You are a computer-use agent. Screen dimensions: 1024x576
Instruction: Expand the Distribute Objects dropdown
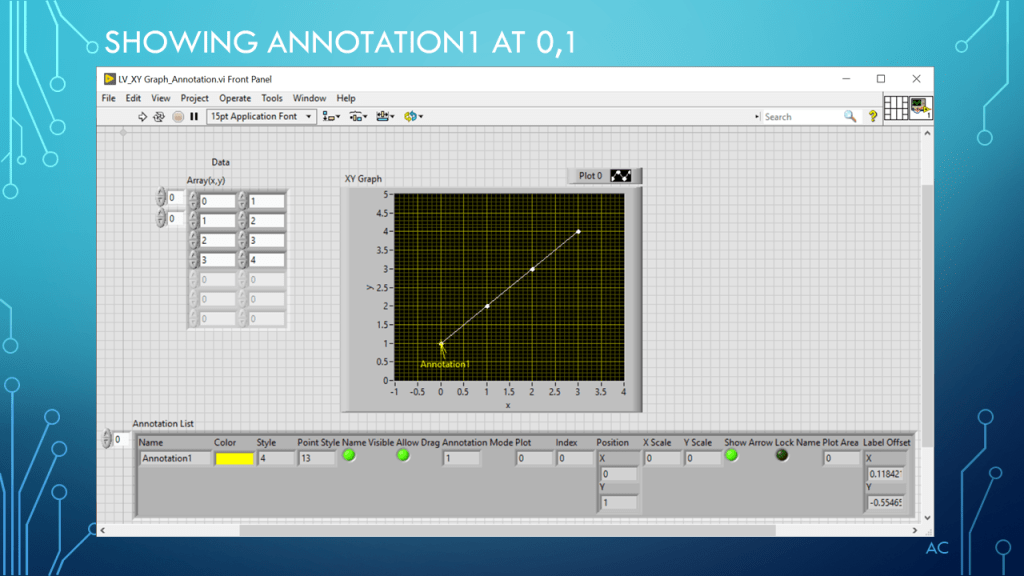(x=358, y=117)
